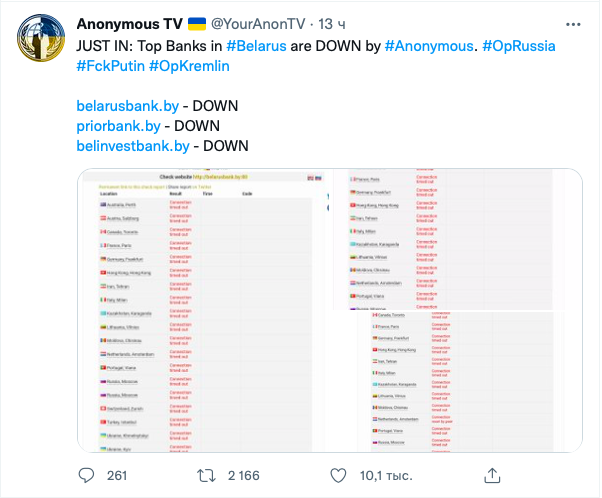602x498 pixels.
Task: Visit the priorbank.by link
Action: tap(118, 126)
